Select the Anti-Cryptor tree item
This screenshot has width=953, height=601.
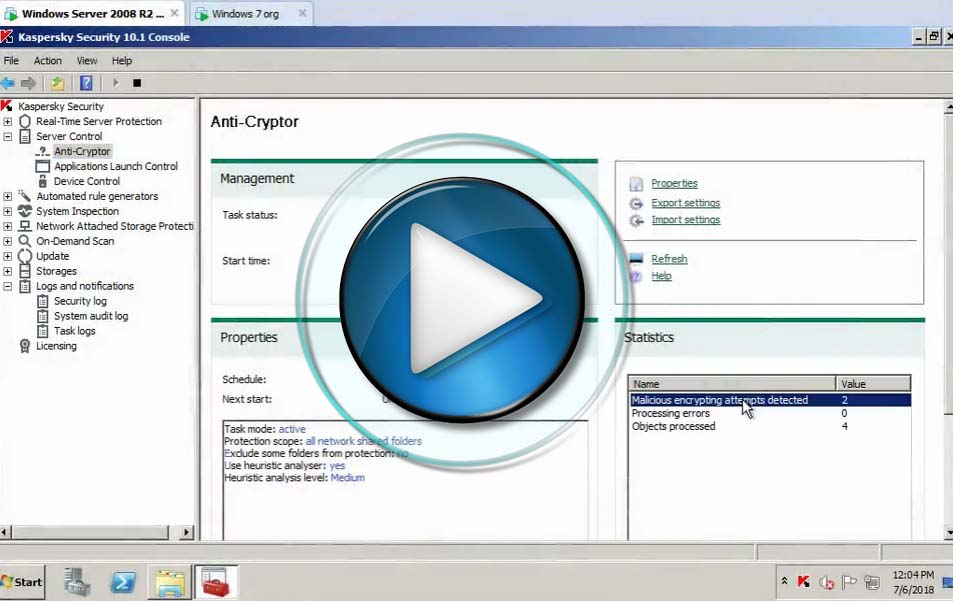[82, 151]
